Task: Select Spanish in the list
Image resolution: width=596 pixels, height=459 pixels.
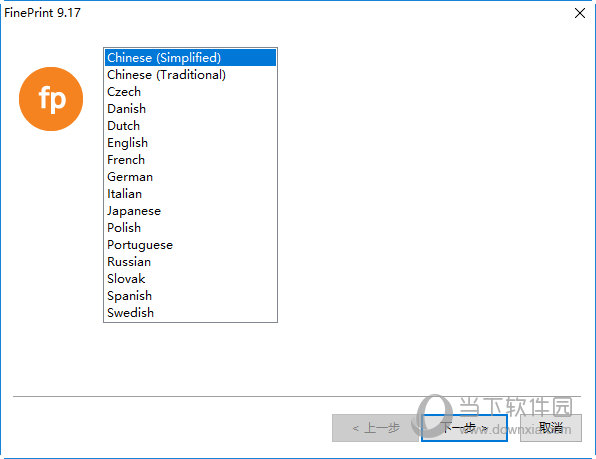Action: pos(190,296)
